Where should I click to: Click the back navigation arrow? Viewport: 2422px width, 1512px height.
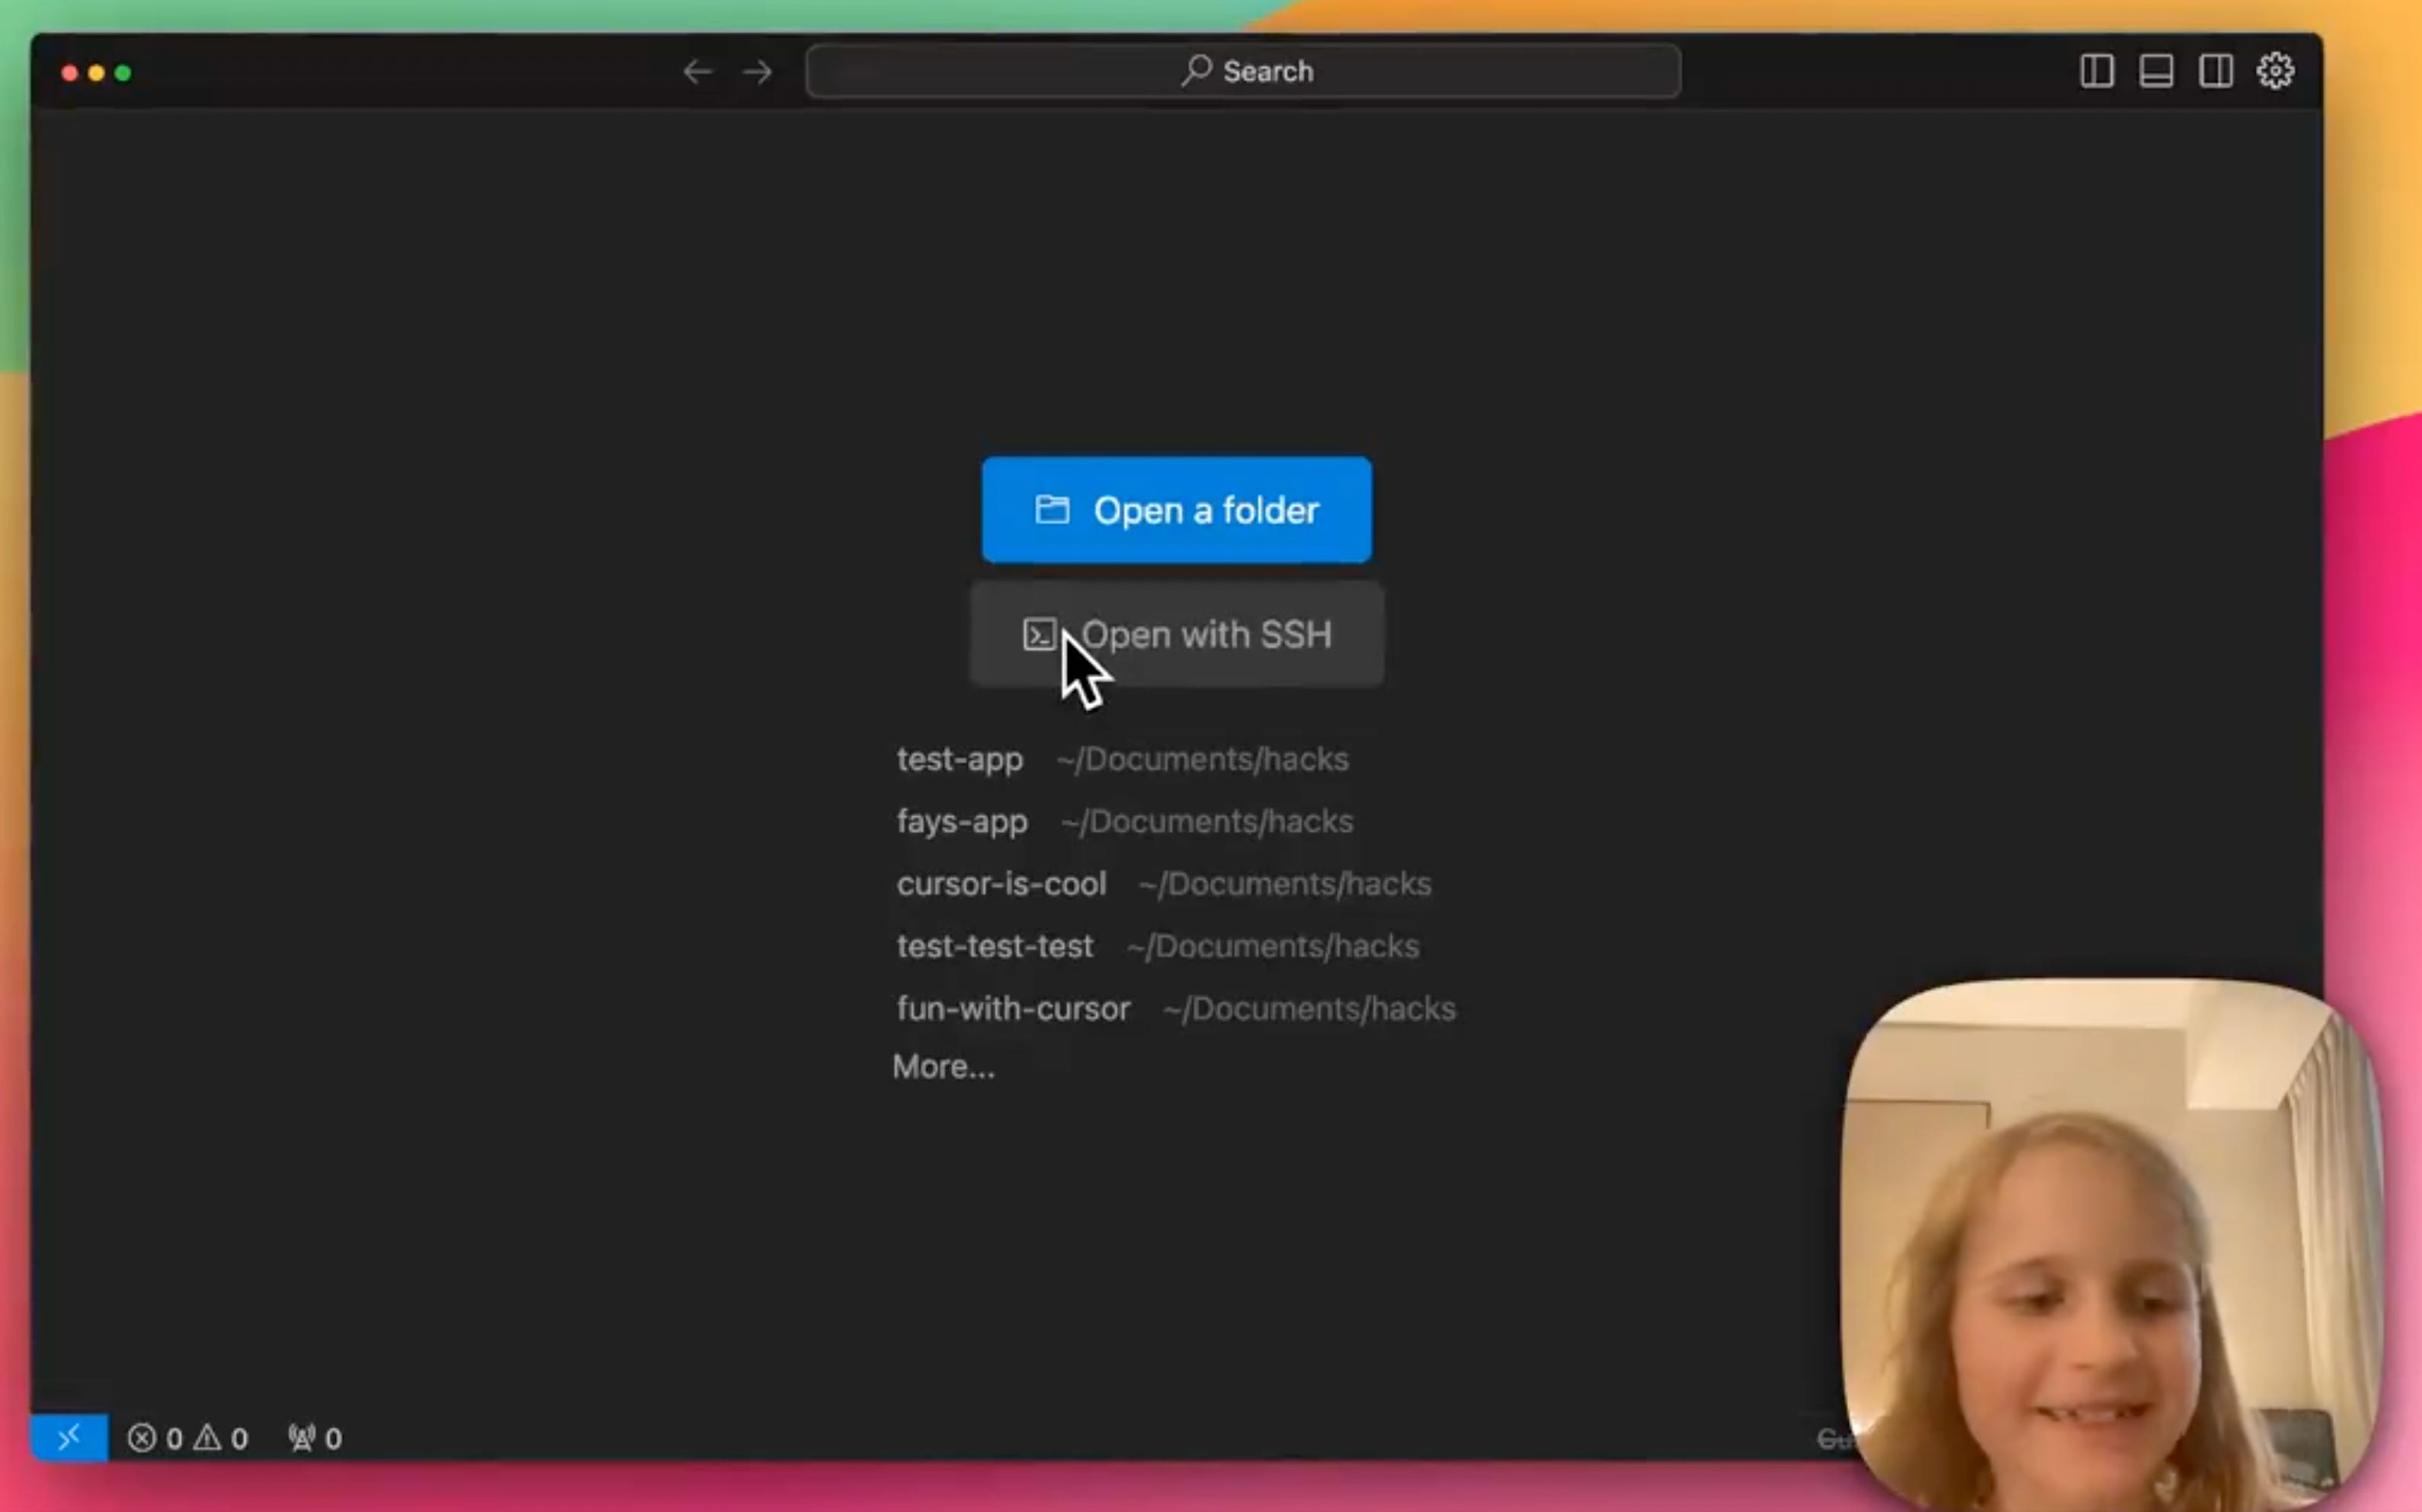[x=697, y=72]
